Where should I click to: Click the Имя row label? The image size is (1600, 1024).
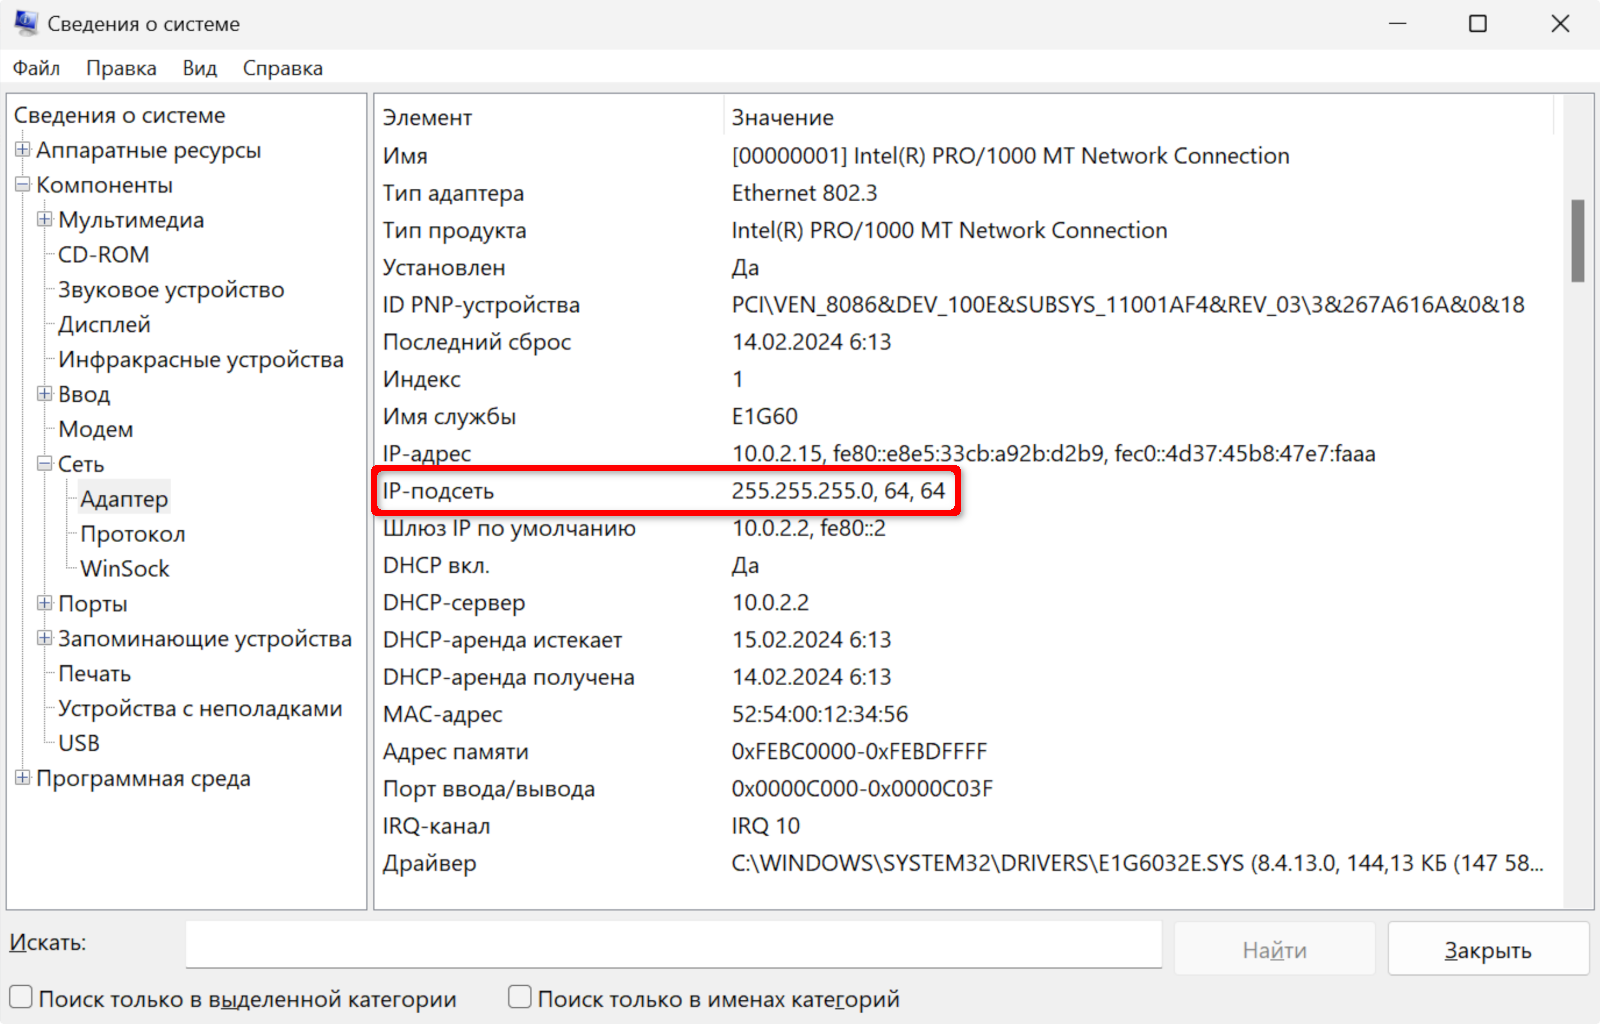point(405,156)
